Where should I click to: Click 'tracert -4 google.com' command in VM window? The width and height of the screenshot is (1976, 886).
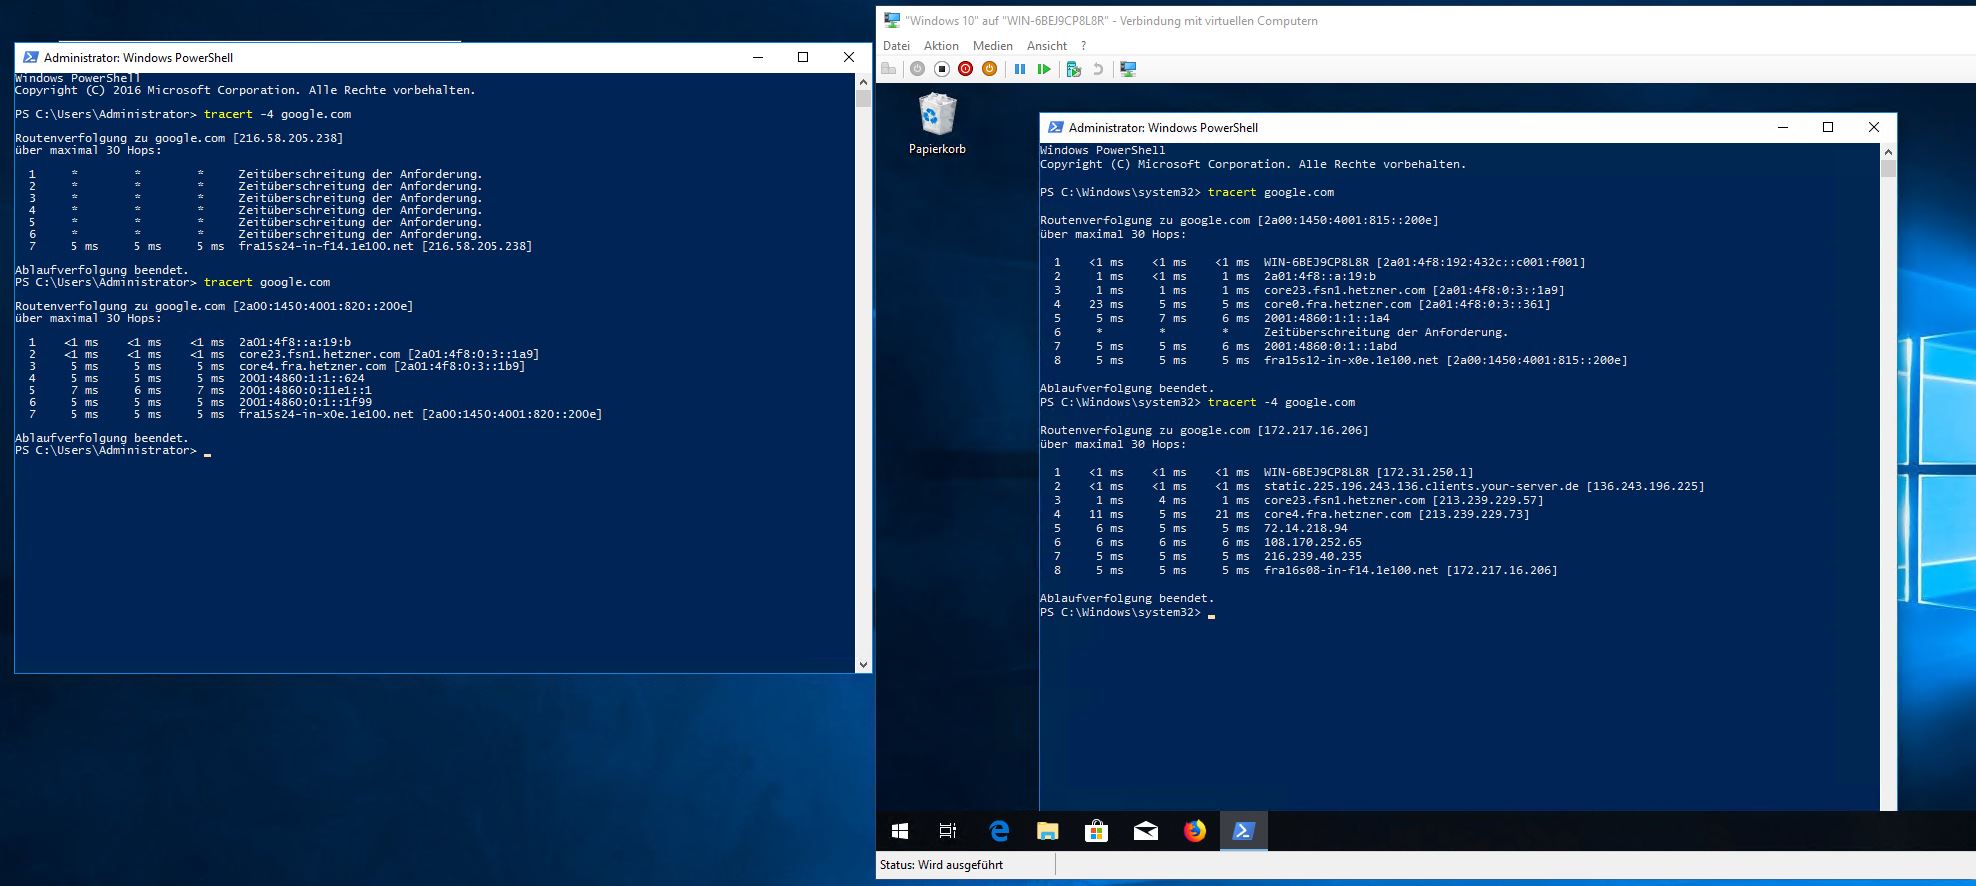(1282, 402)
